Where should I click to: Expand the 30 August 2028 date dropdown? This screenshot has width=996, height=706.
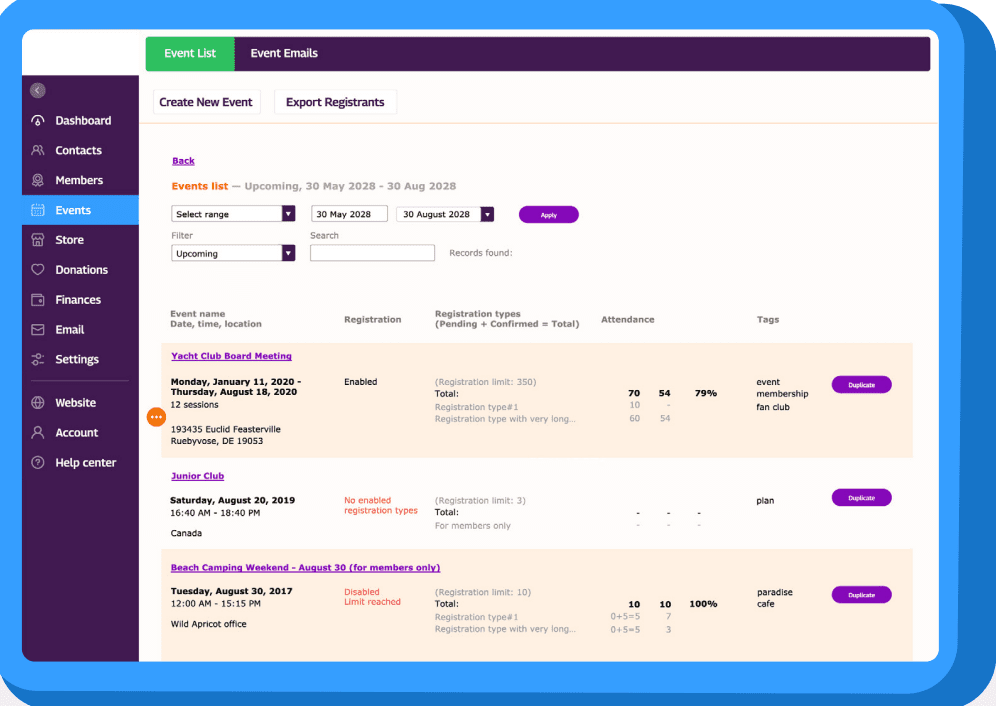[487, 214]
